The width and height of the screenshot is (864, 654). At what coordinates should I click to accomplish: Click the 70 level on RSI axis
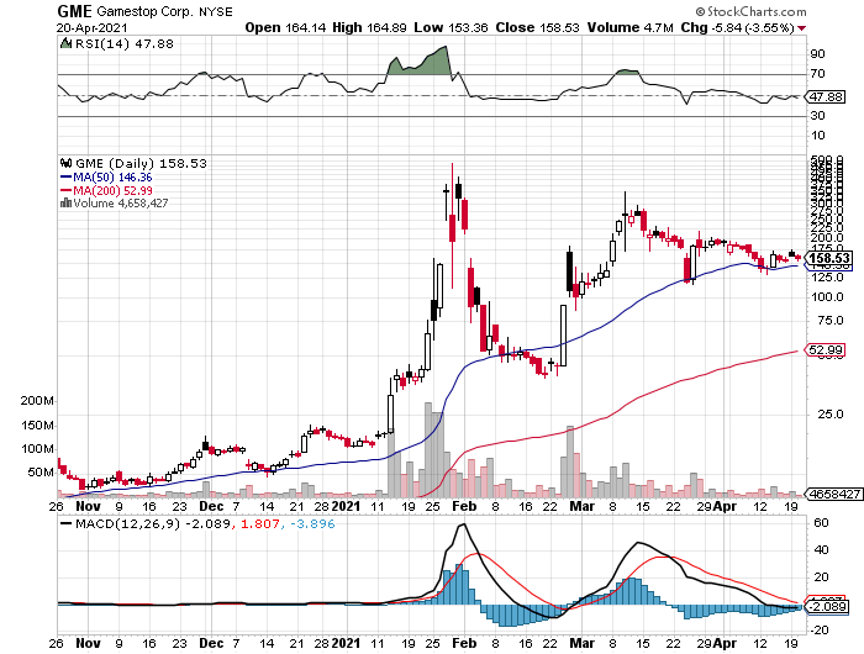[x=818, y=74]
